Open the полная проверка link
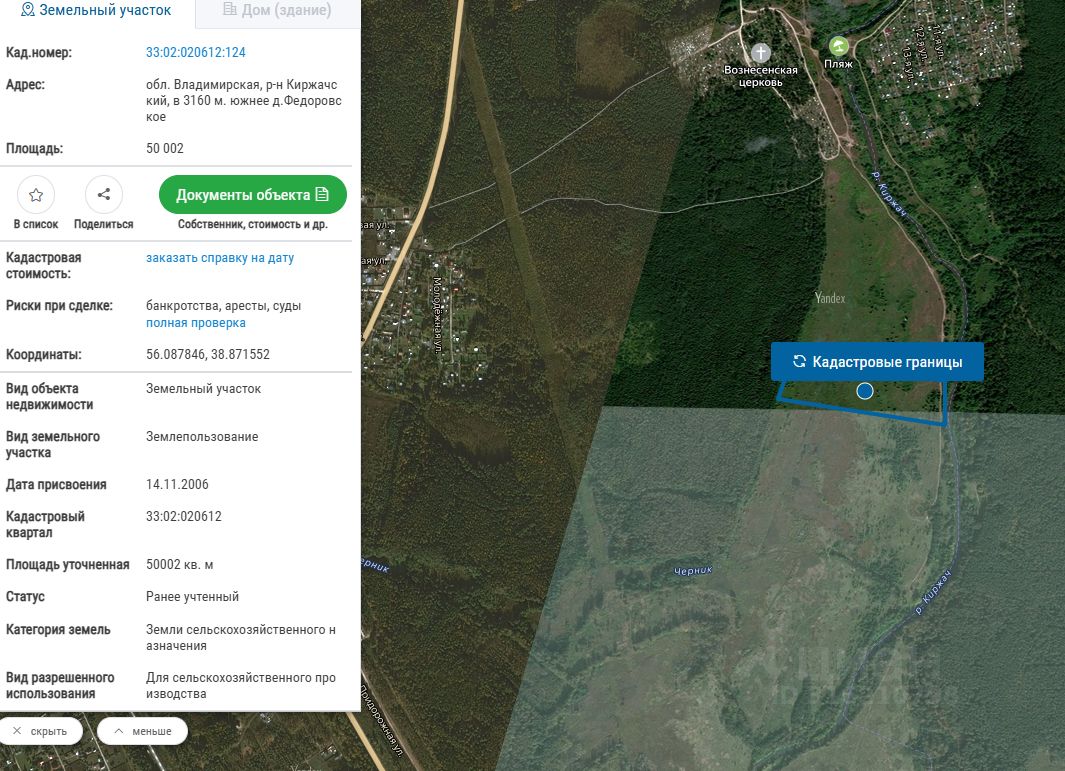The width and height of the screenshot is (1065, 771). tap(196, 323)
